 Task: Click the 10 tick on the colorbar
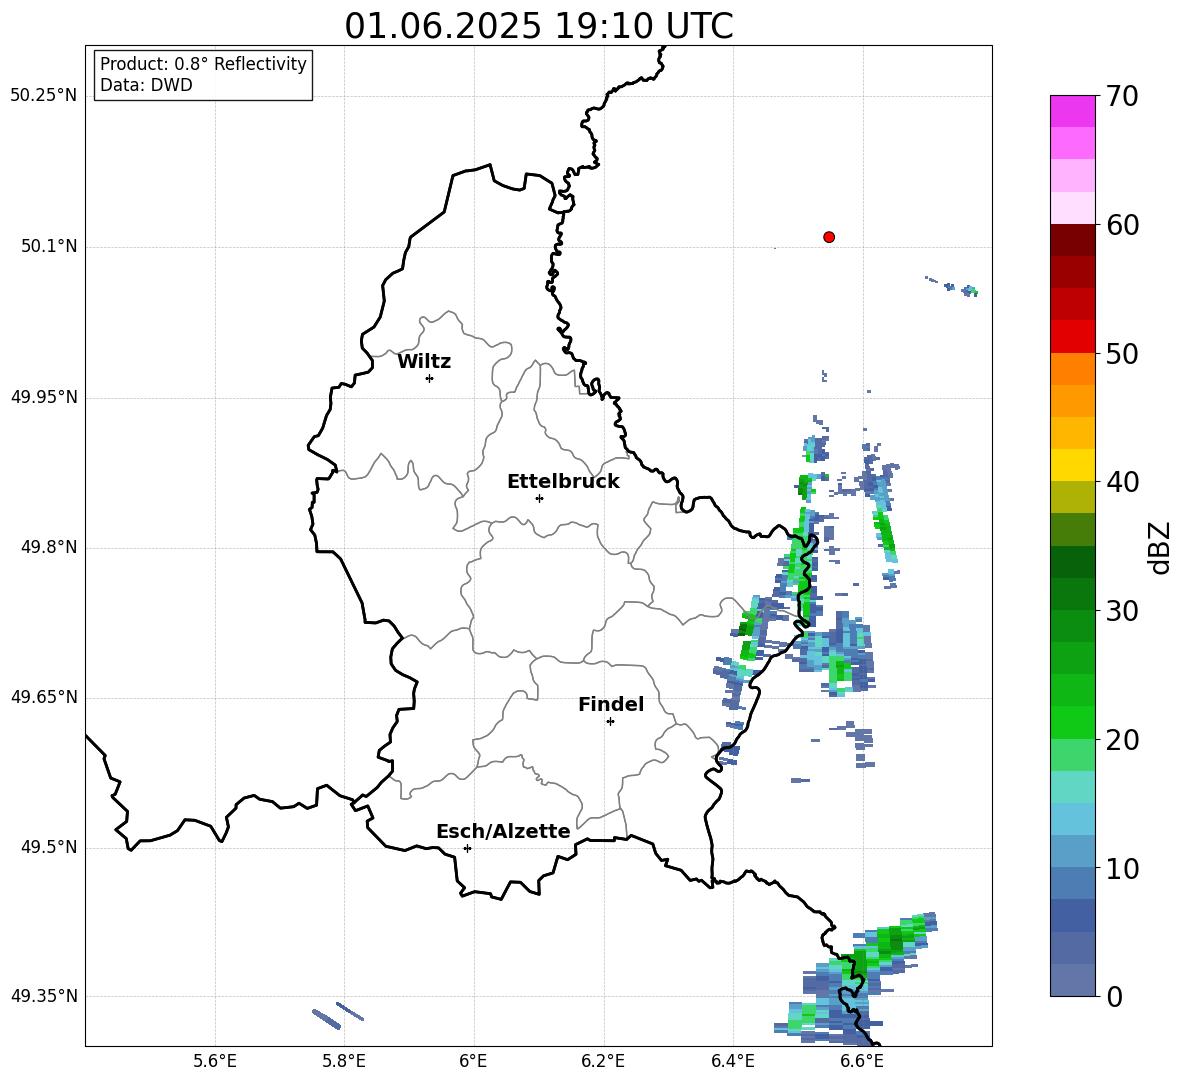coord(1121,868)
